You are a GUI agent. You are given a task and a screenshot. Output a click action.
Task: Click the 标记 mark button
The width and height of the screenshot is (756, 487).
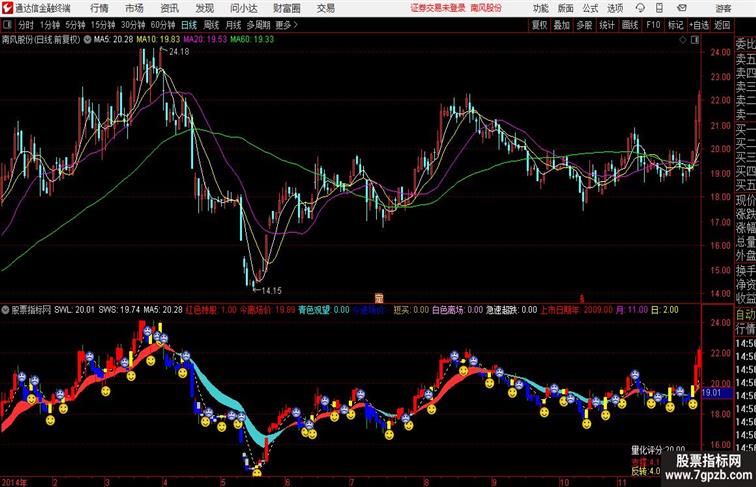(x=675, y=25)
